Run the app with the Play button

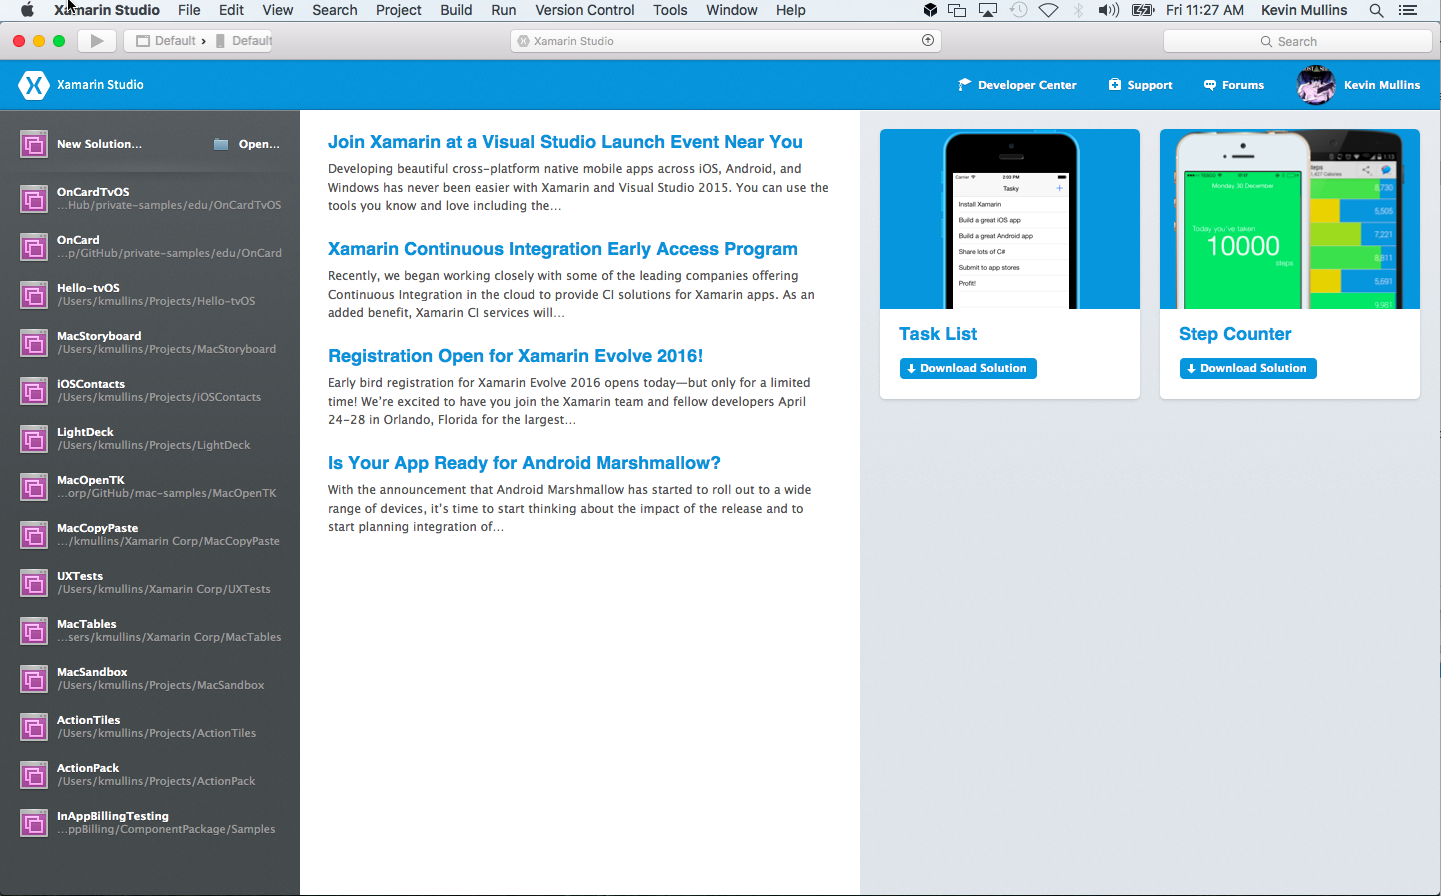(96, 40)
